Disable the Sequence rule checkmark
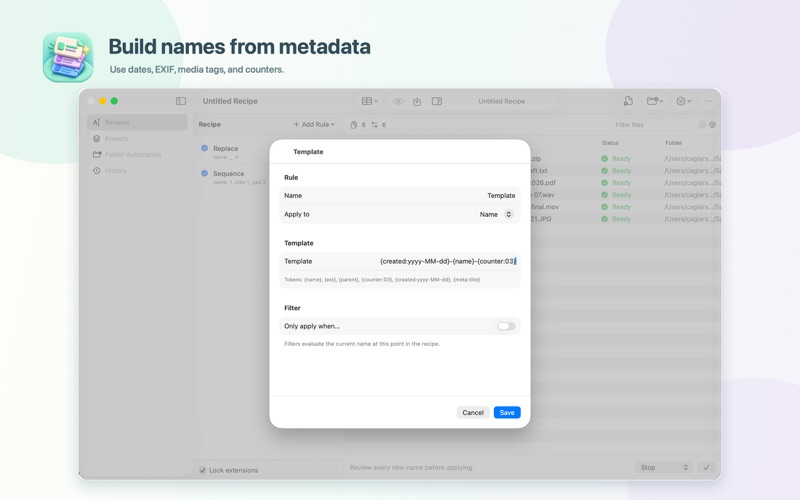This screenshot has height=500, width=800. click(205, 173)
